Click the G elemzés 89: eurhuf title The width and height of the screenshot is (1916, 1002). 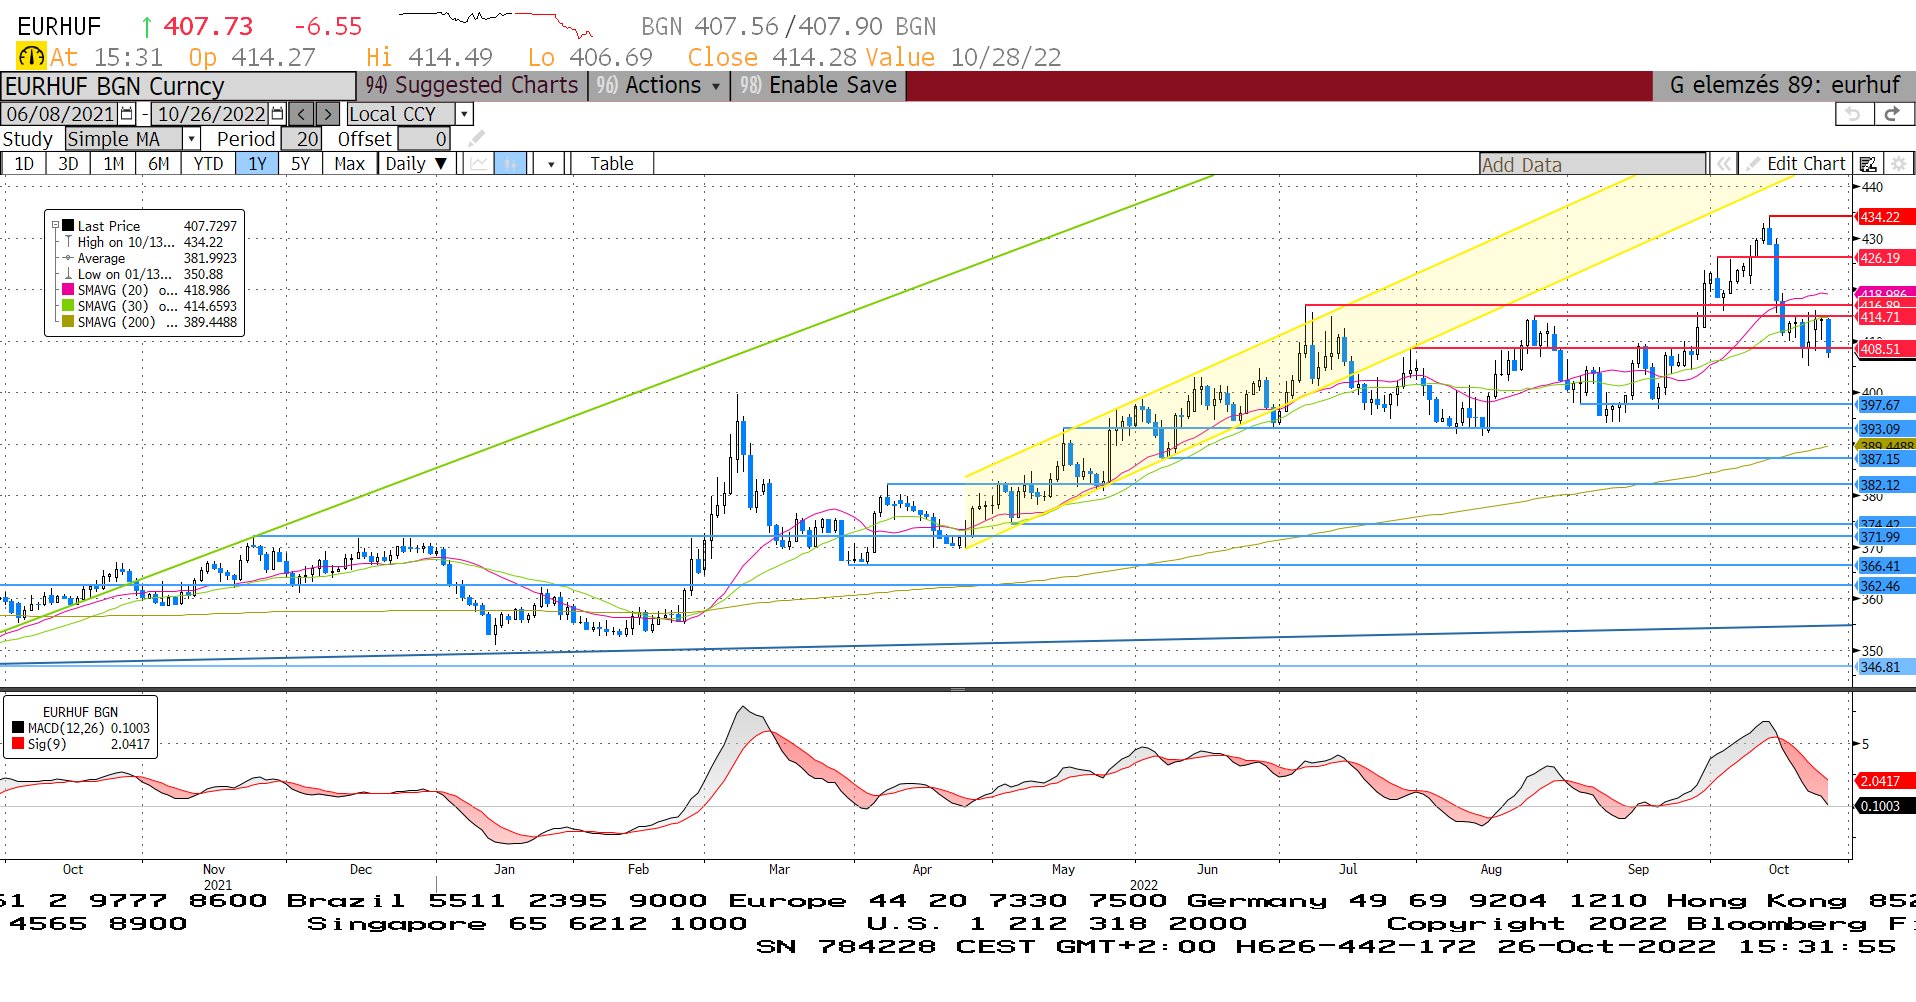point(1784,86)
